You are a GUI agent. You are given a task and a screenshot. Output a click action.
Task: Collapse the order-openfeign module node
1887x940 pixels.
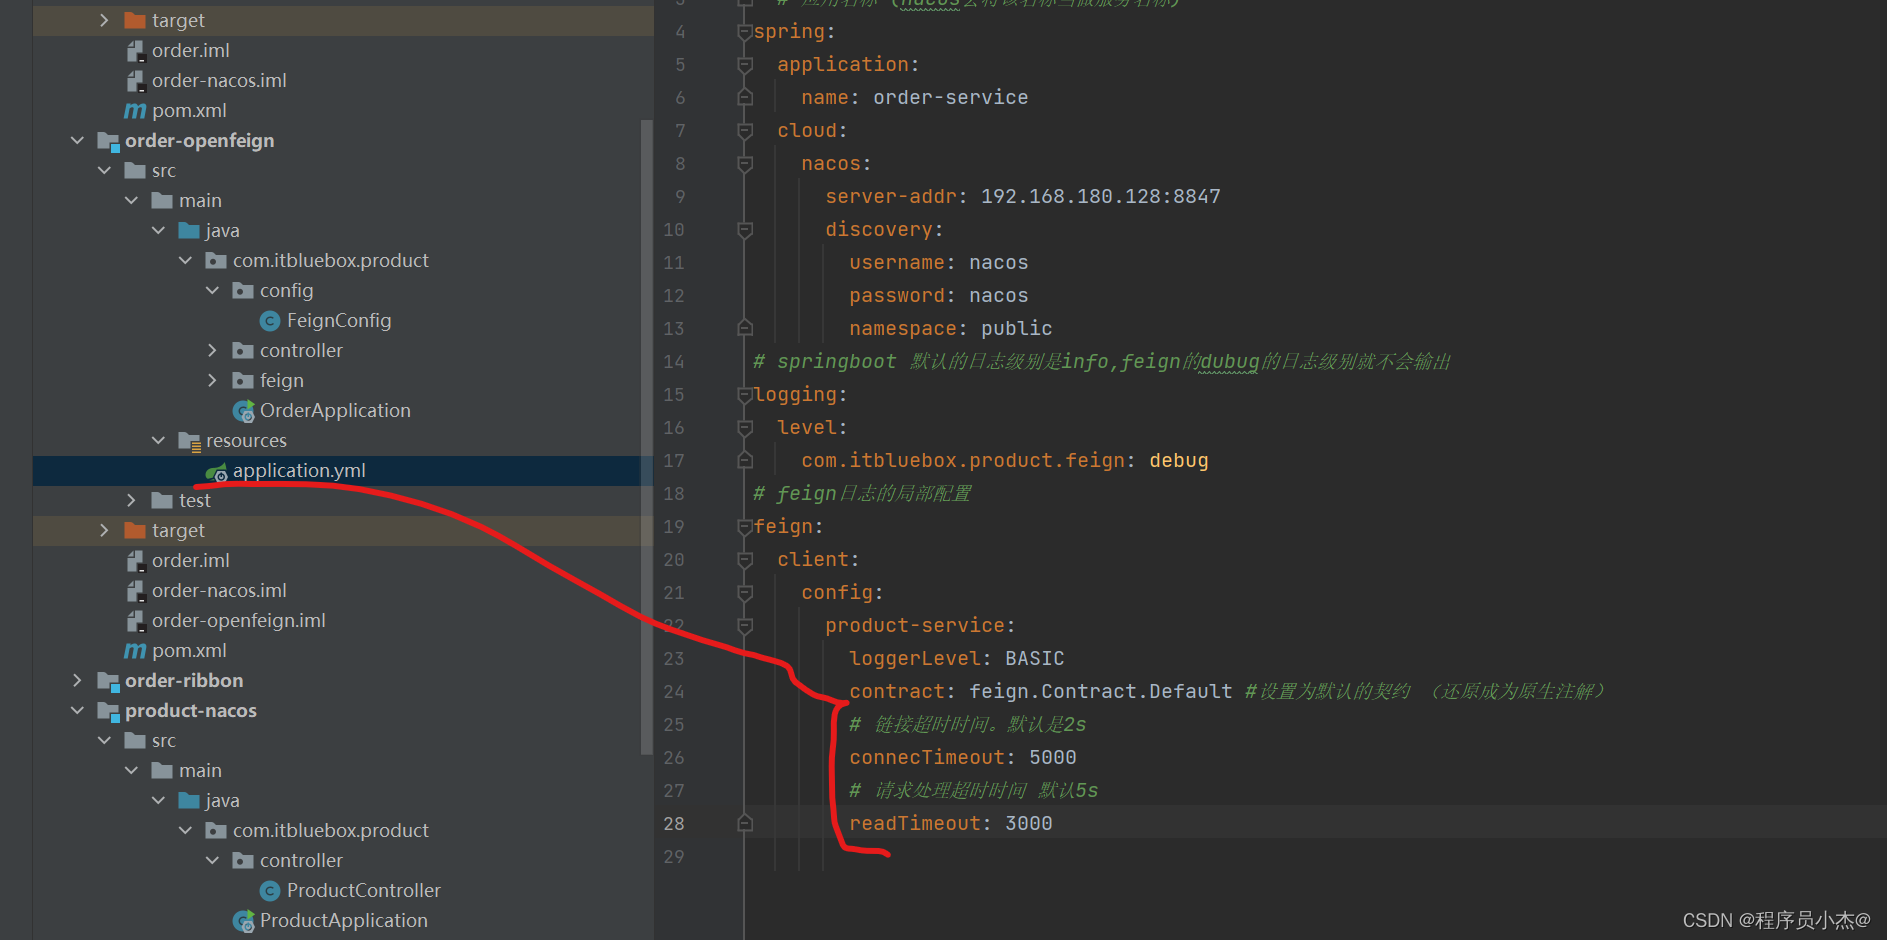pyautogui.click(x=77, y=141)
